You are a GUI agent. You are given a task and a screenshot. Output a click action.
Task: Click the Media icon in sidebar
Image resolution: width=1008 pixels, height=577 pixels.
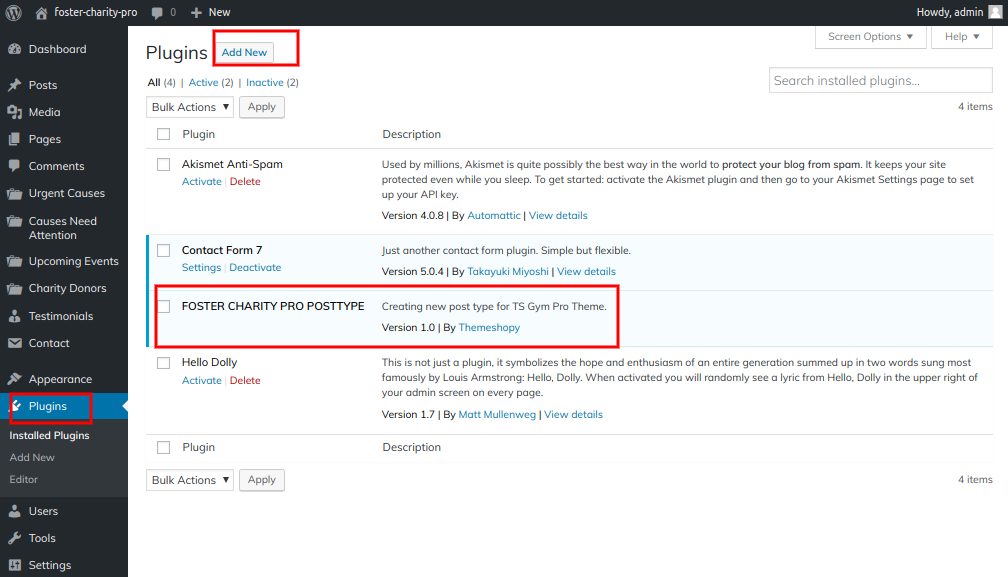(14, 112)
